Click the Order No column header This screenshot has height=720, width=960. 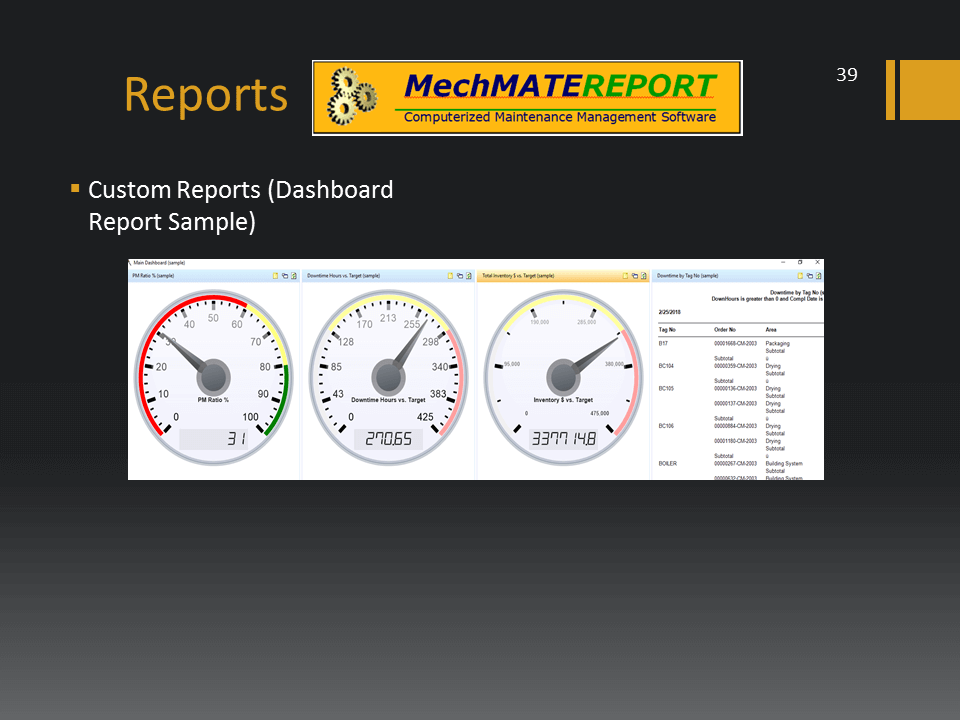pyautogui.click(x=725, y=330)
